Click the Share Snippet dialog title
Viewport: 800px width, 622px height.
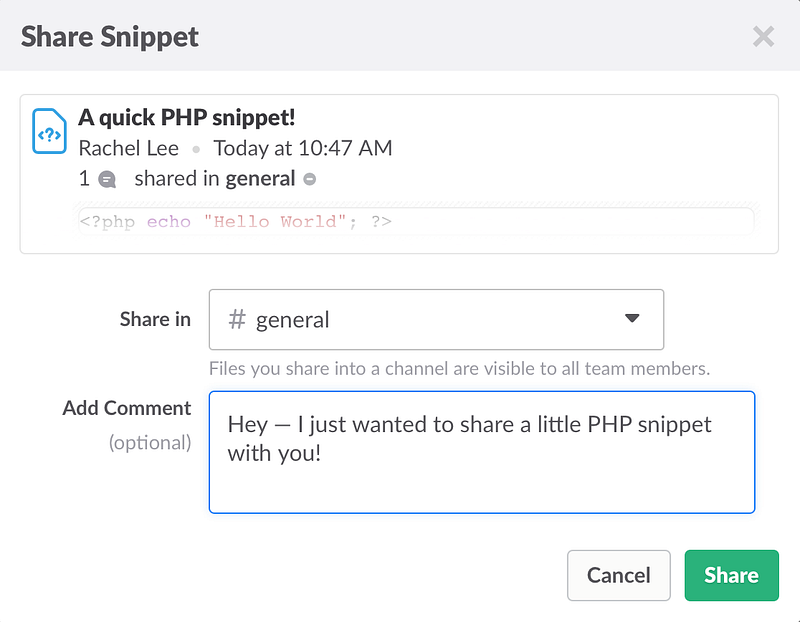tap(110, 37)
